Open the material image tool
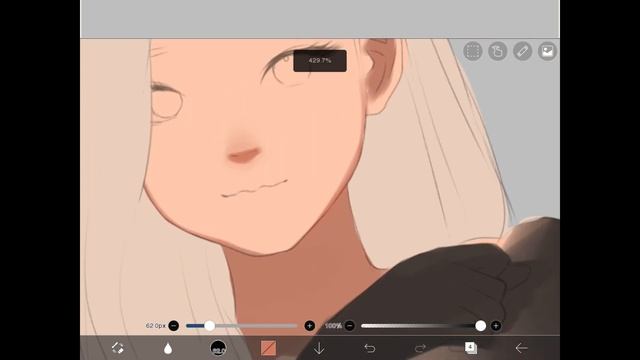The height and width of the screenshot is (360, 640). pos(547,51)
